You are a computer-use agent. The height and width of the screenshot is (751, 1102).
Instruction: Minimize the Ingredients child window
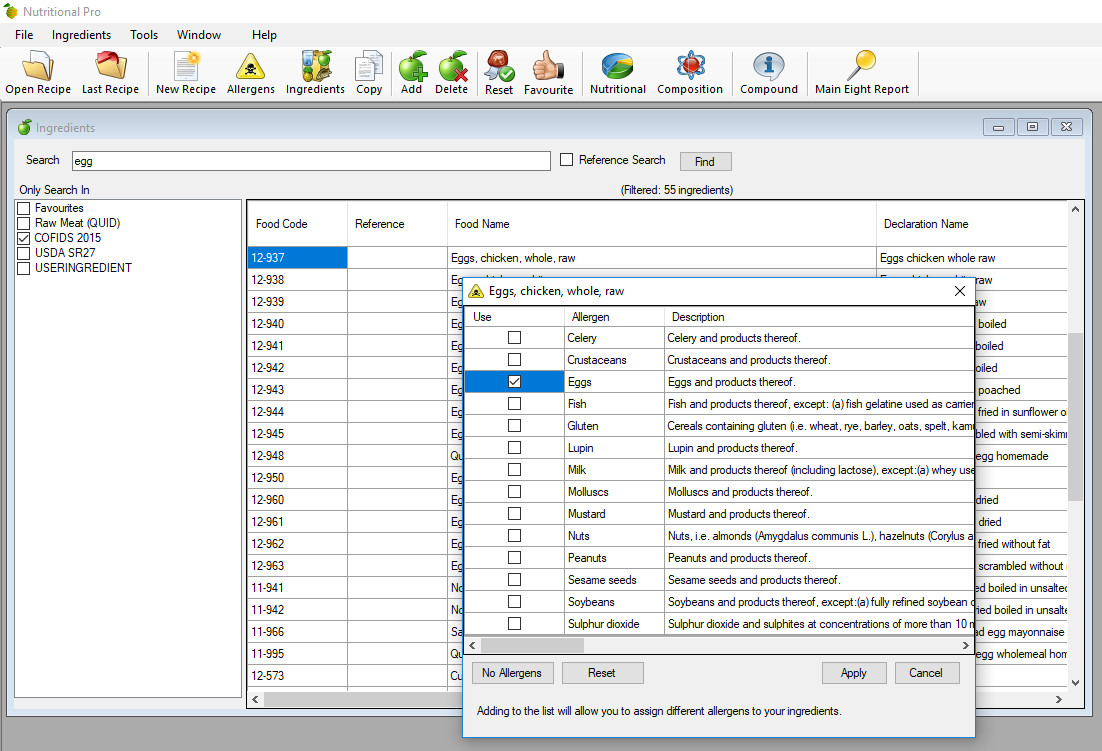(998, 127)
